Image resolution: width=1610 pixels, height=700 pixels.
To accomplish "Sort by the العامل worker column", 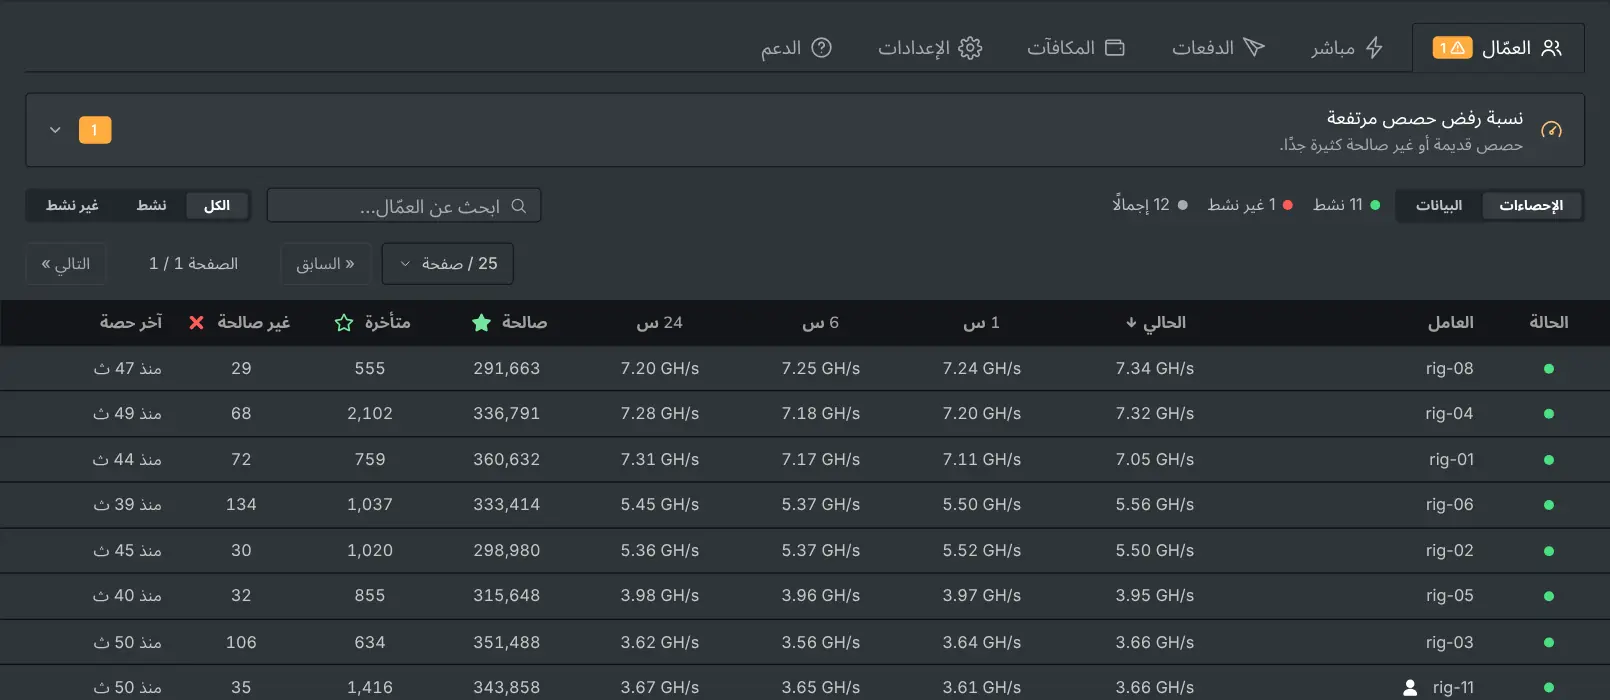I will click(1450, 323).
